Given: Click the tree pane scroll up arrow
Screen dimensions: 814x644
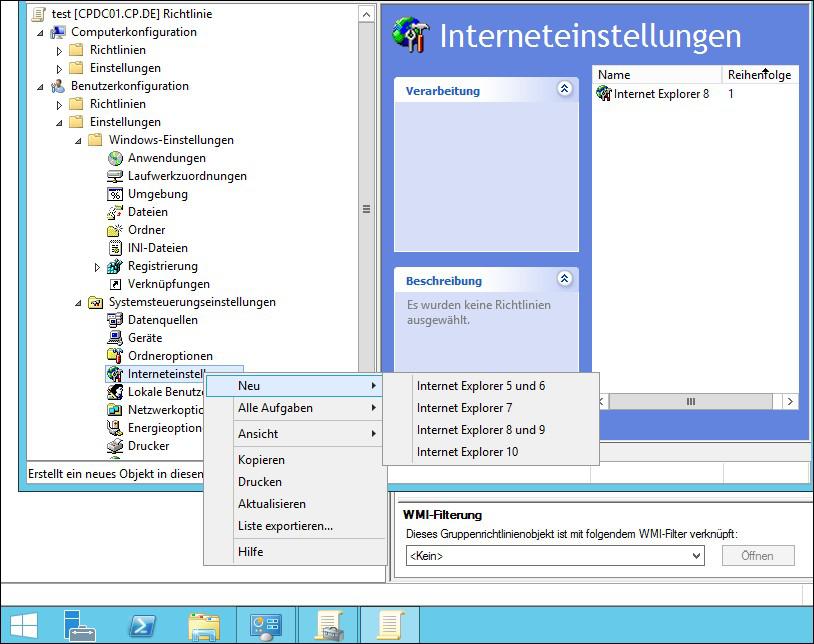Looking at the screenshot, I should (366, 15).
